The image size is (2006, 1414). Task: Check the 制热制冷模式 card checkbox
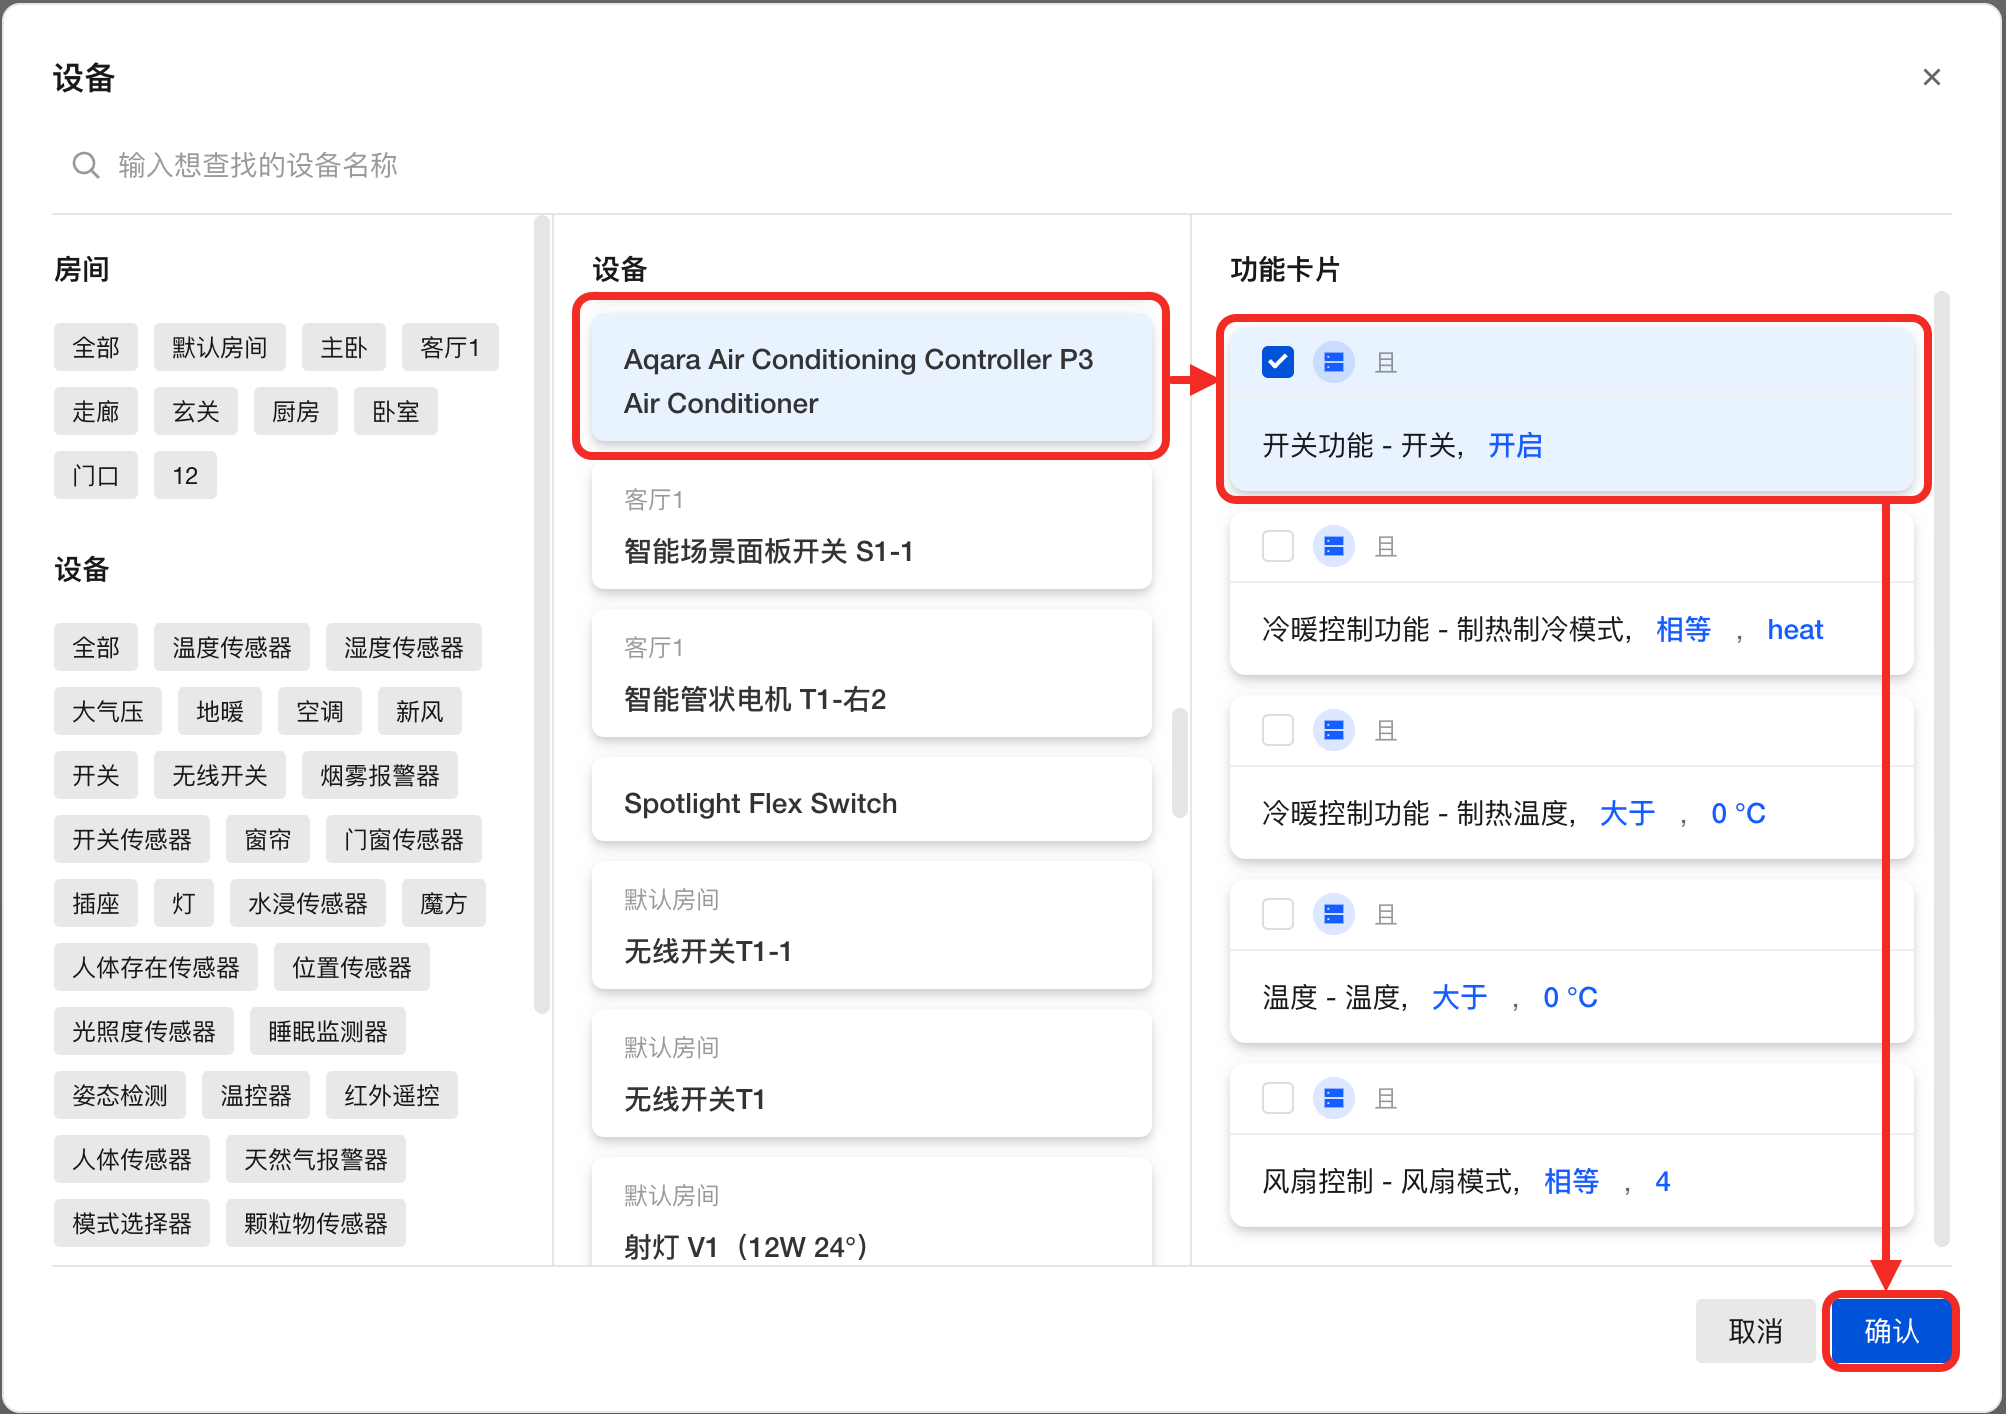click(x=1278, y=546)
